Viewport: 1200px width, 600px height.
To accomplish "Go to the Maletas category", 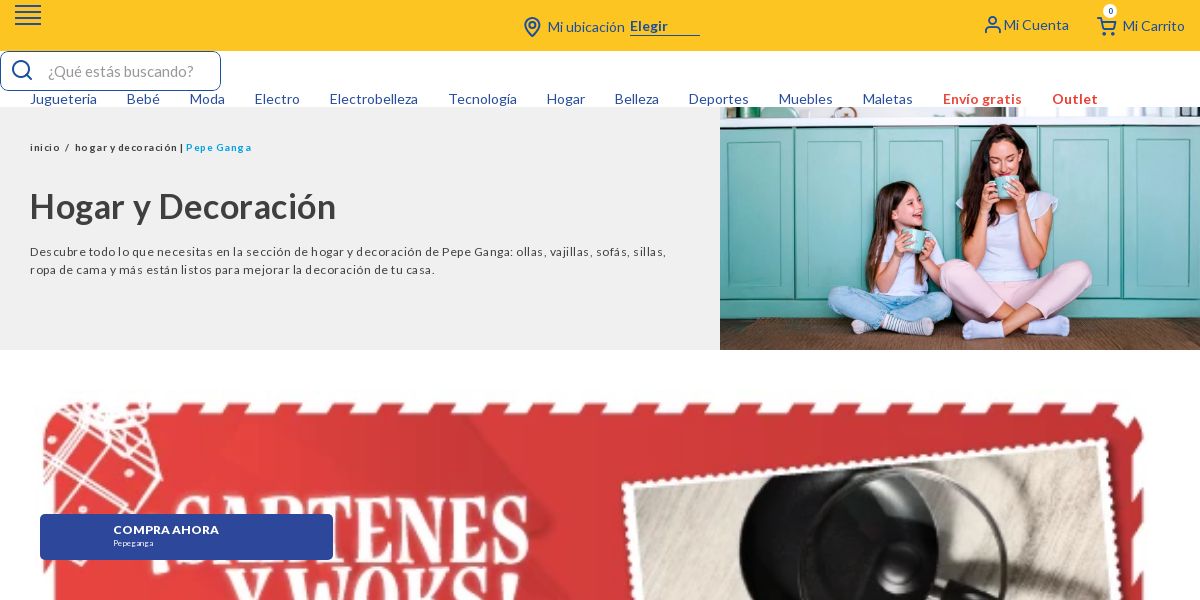I will pos(888,99).
